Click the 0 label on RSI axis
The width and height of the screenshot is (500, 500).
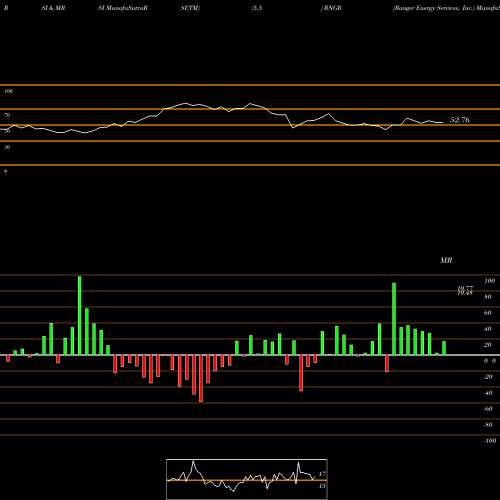tap(6, 171)
